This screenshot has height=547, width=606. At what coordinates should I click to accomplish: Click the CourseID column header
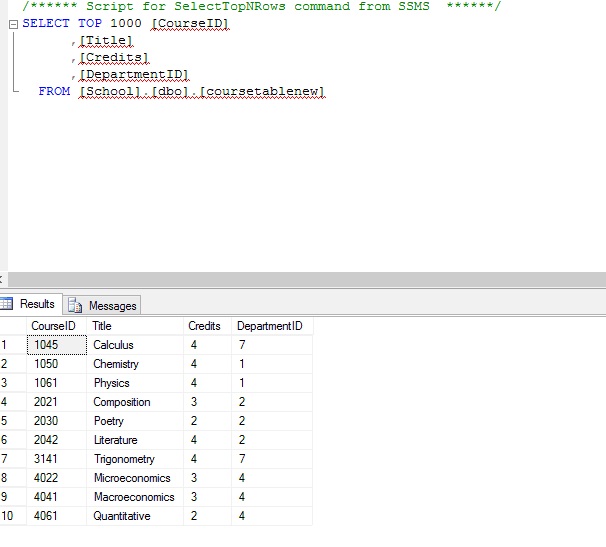pos(56,326)
